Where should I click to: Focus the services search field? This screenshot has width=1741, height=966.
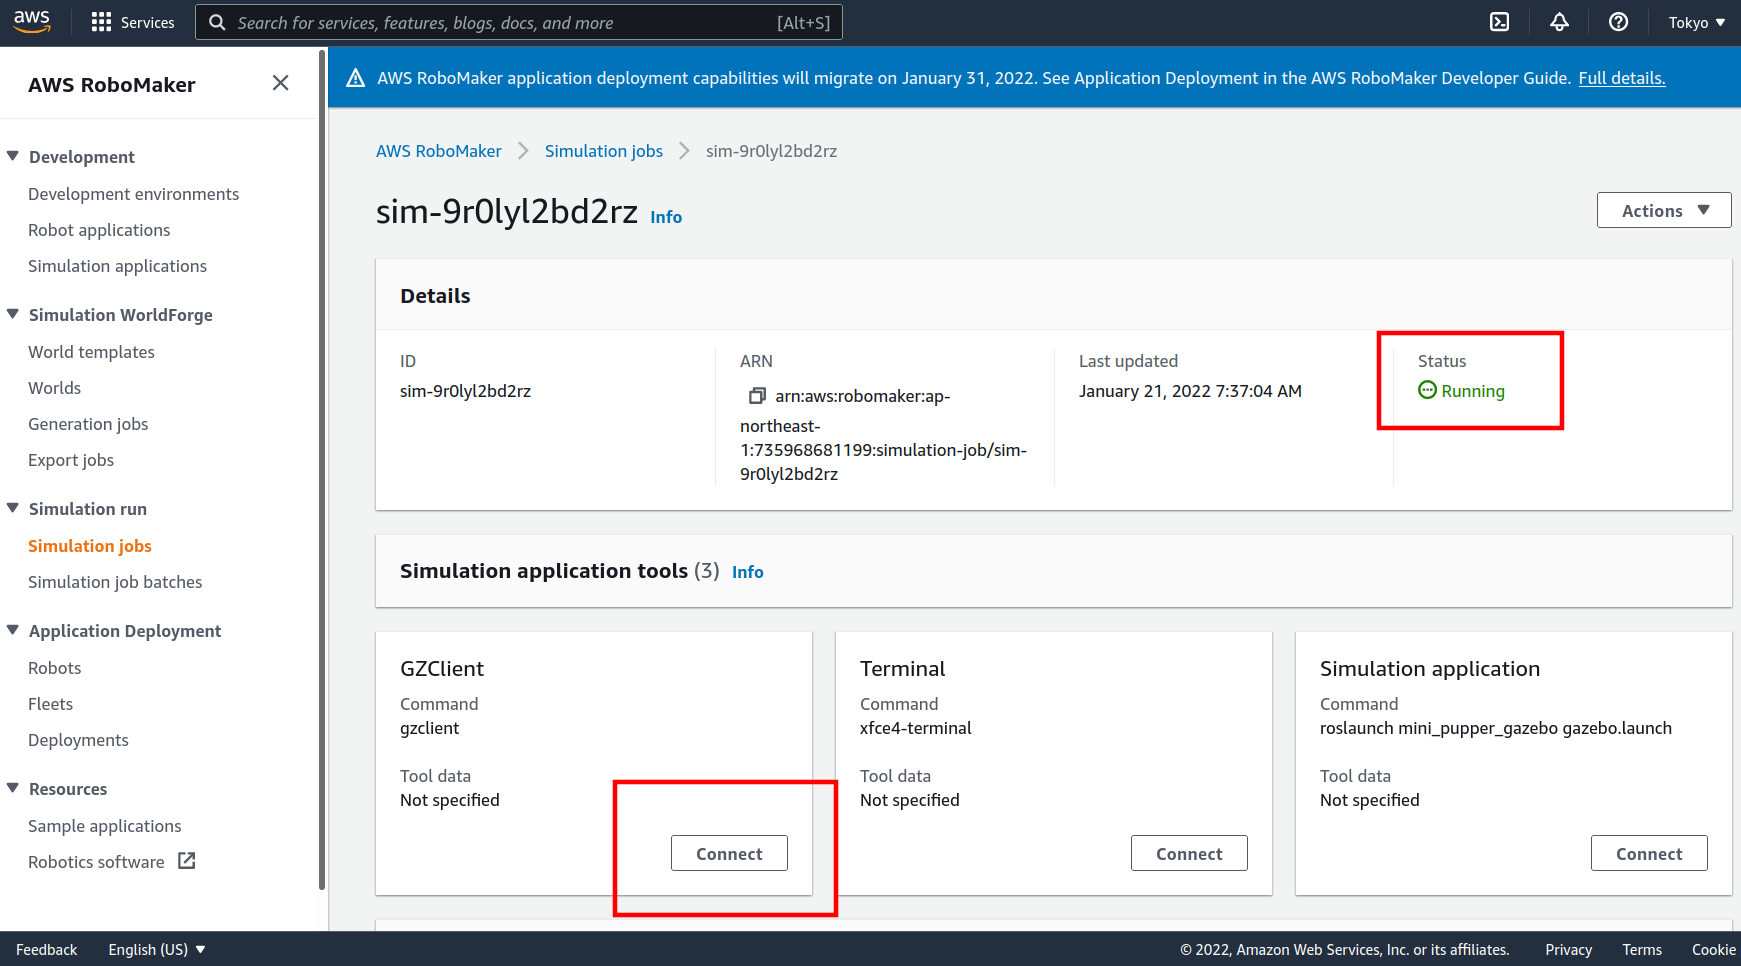[x=519, y=22]
